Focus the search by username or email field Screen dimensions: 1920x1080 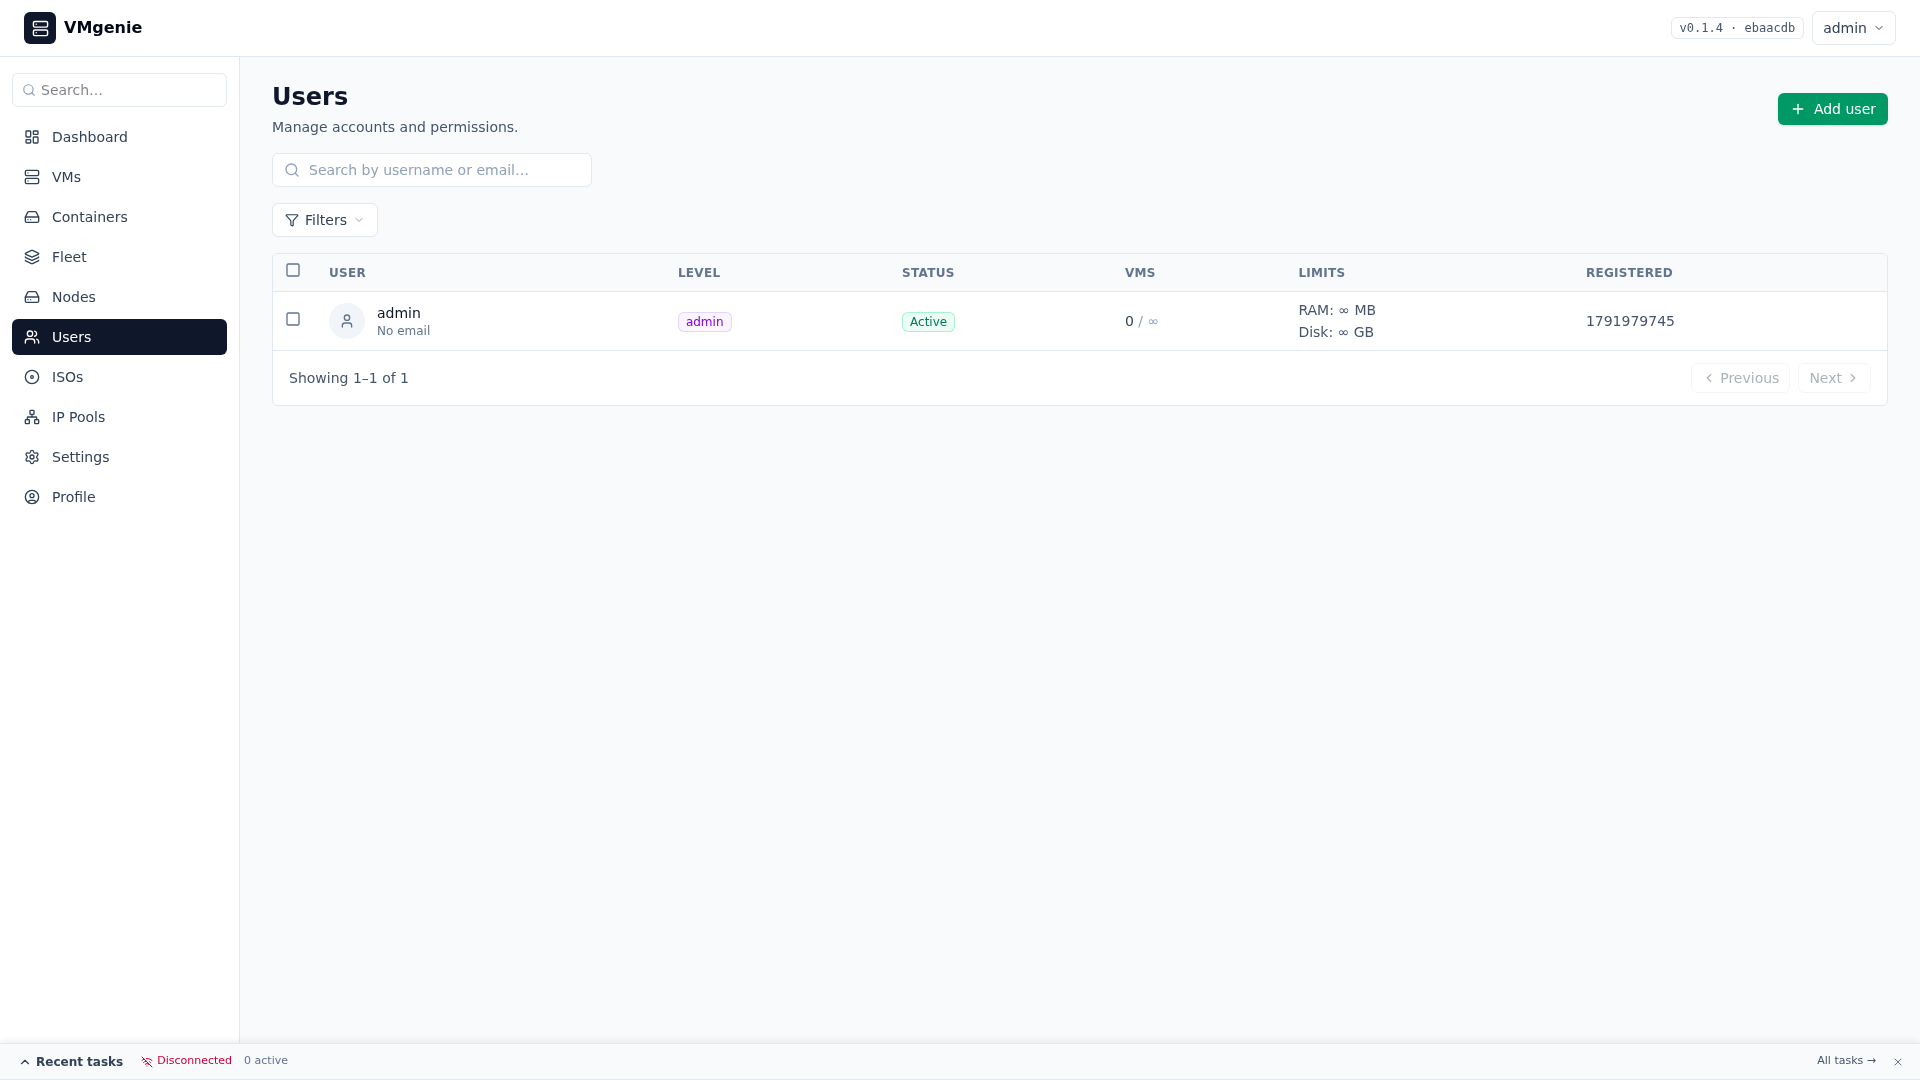(x=431, y=170)
